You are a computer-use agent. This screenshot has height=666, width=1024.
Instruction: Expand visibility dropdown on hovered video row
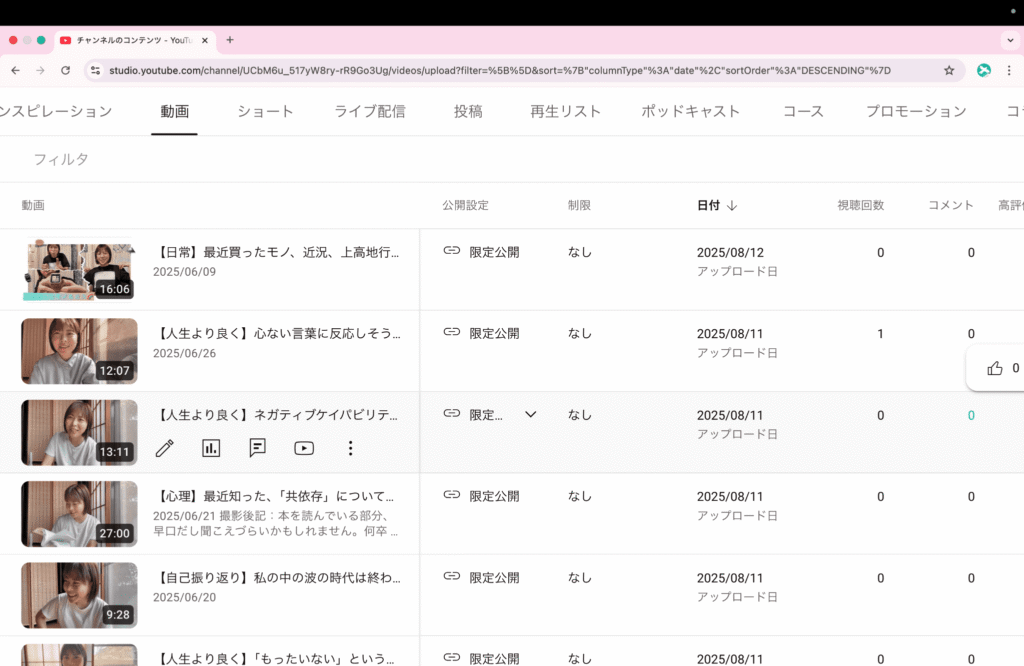pyautogui.click(x=531, y=414)
